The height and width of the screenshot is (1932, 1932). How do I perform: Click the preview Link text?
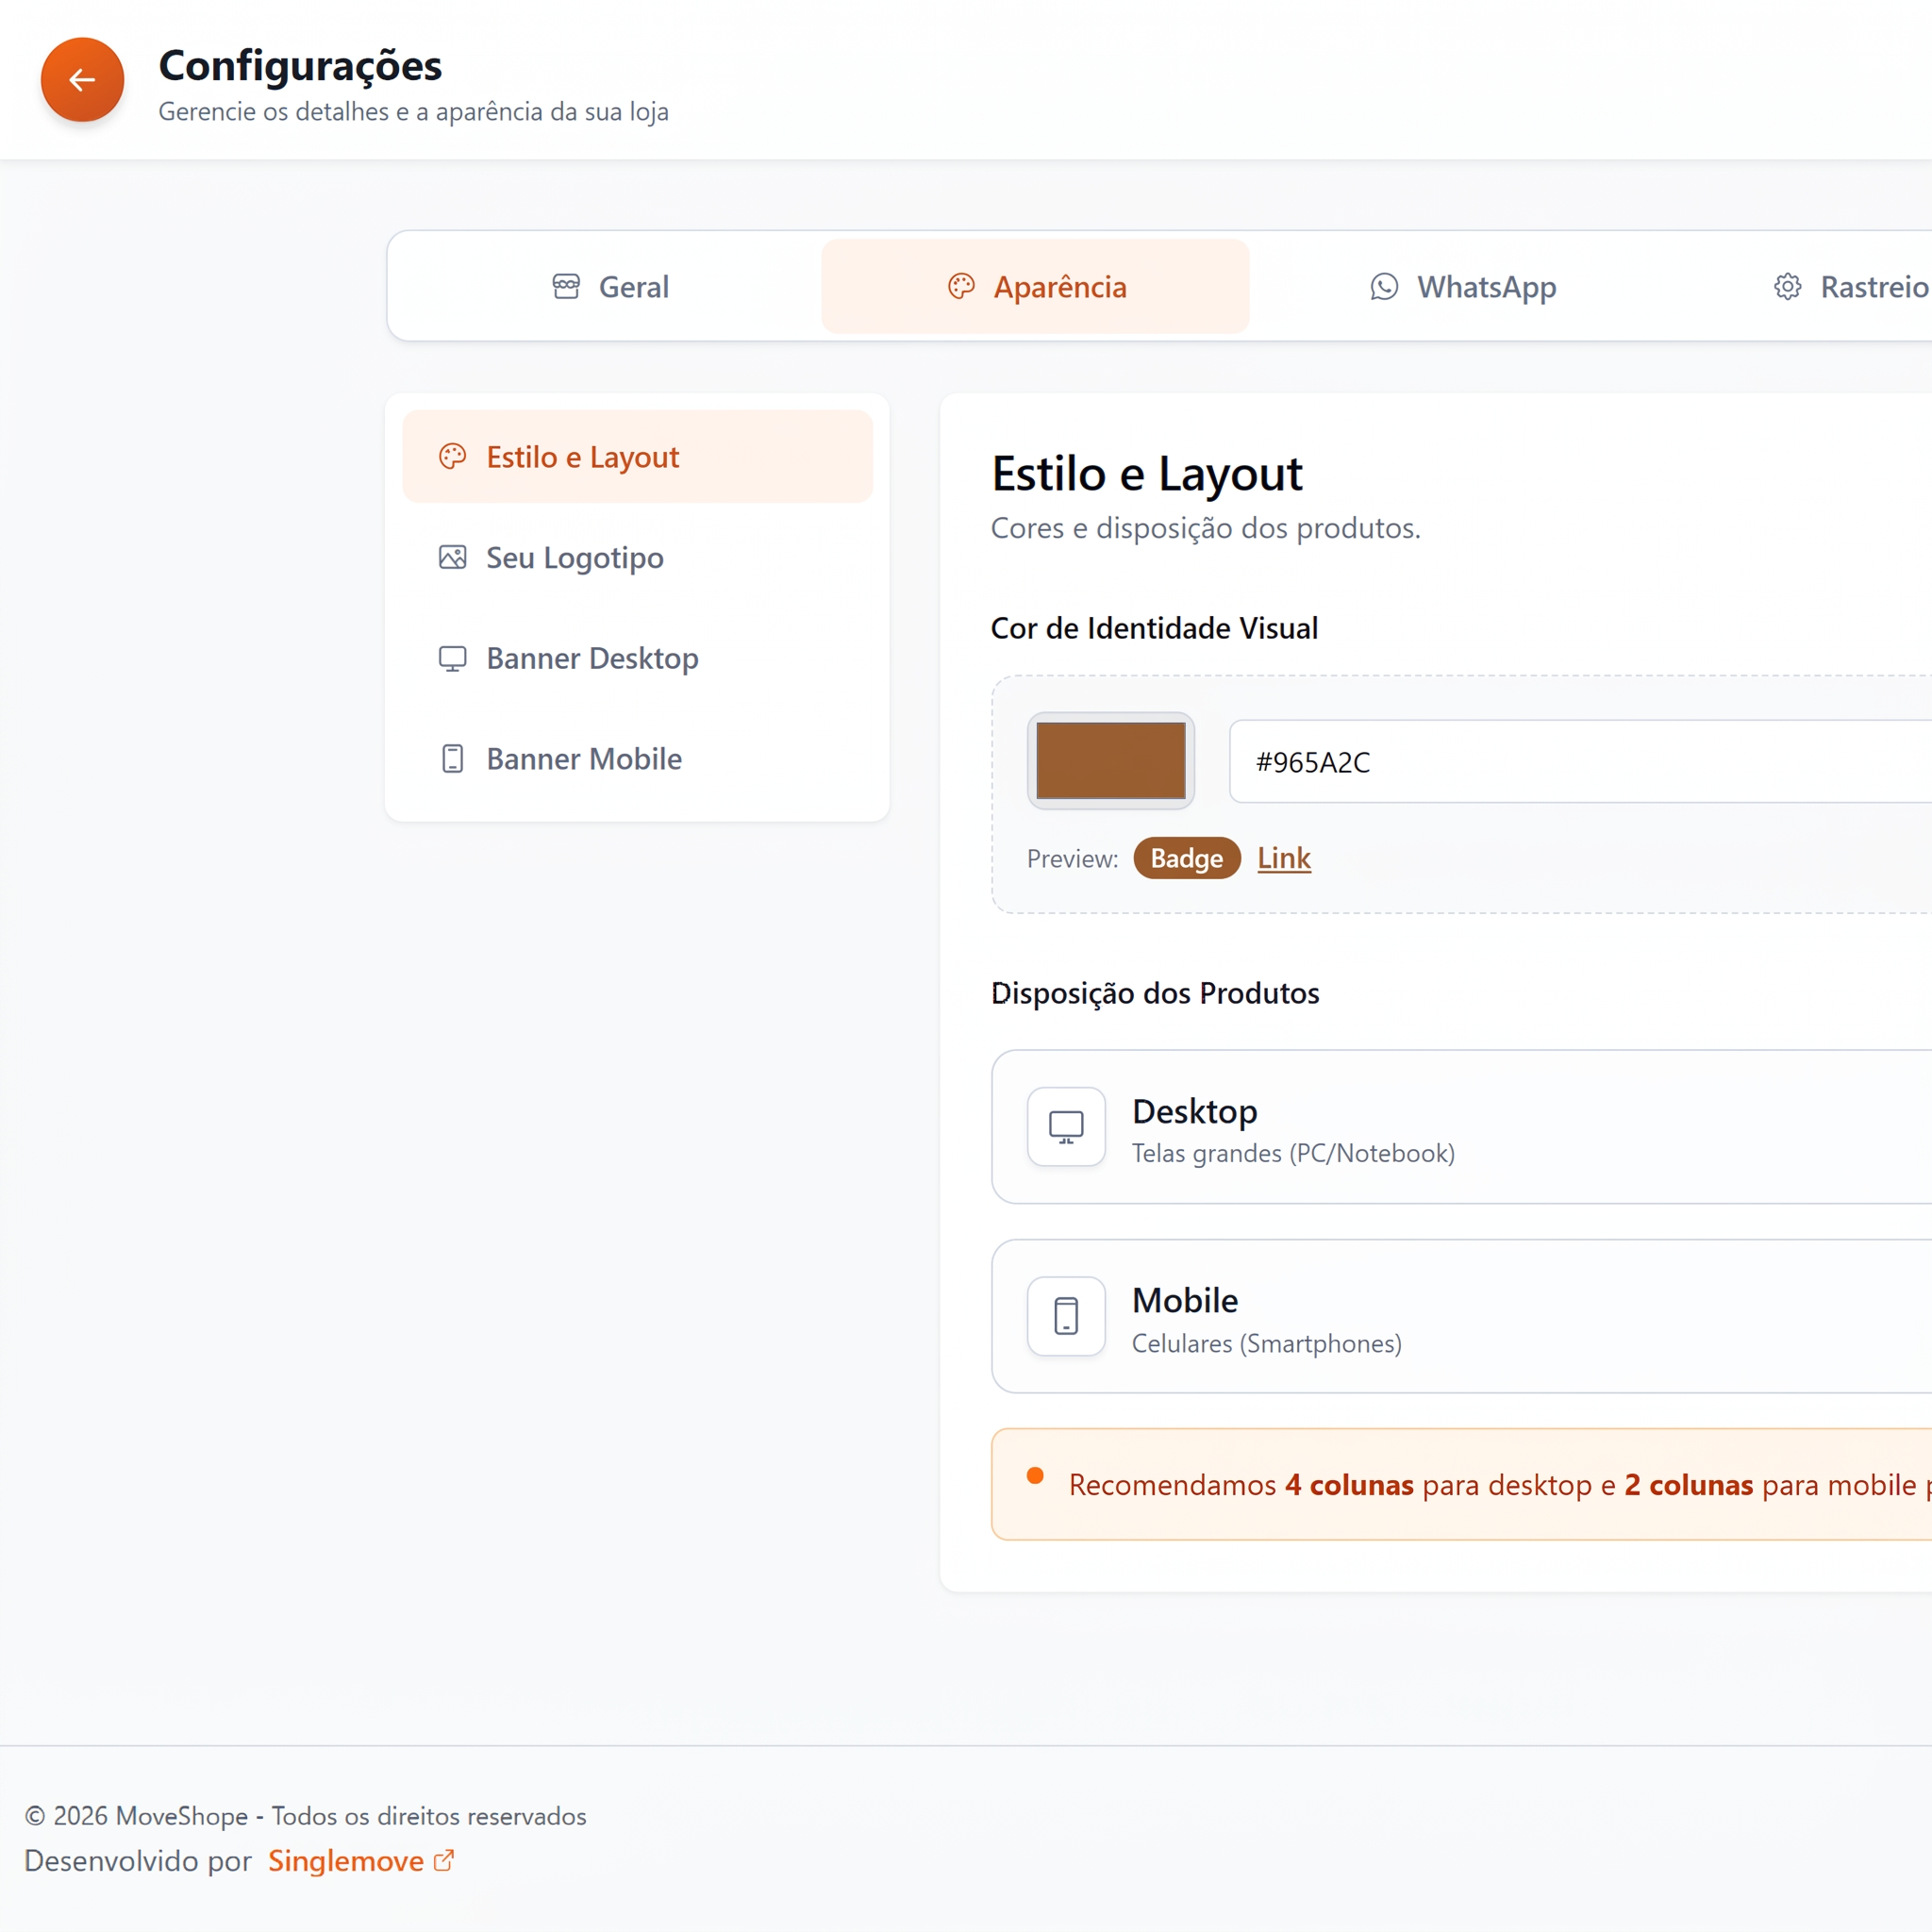pos(1284,858)
